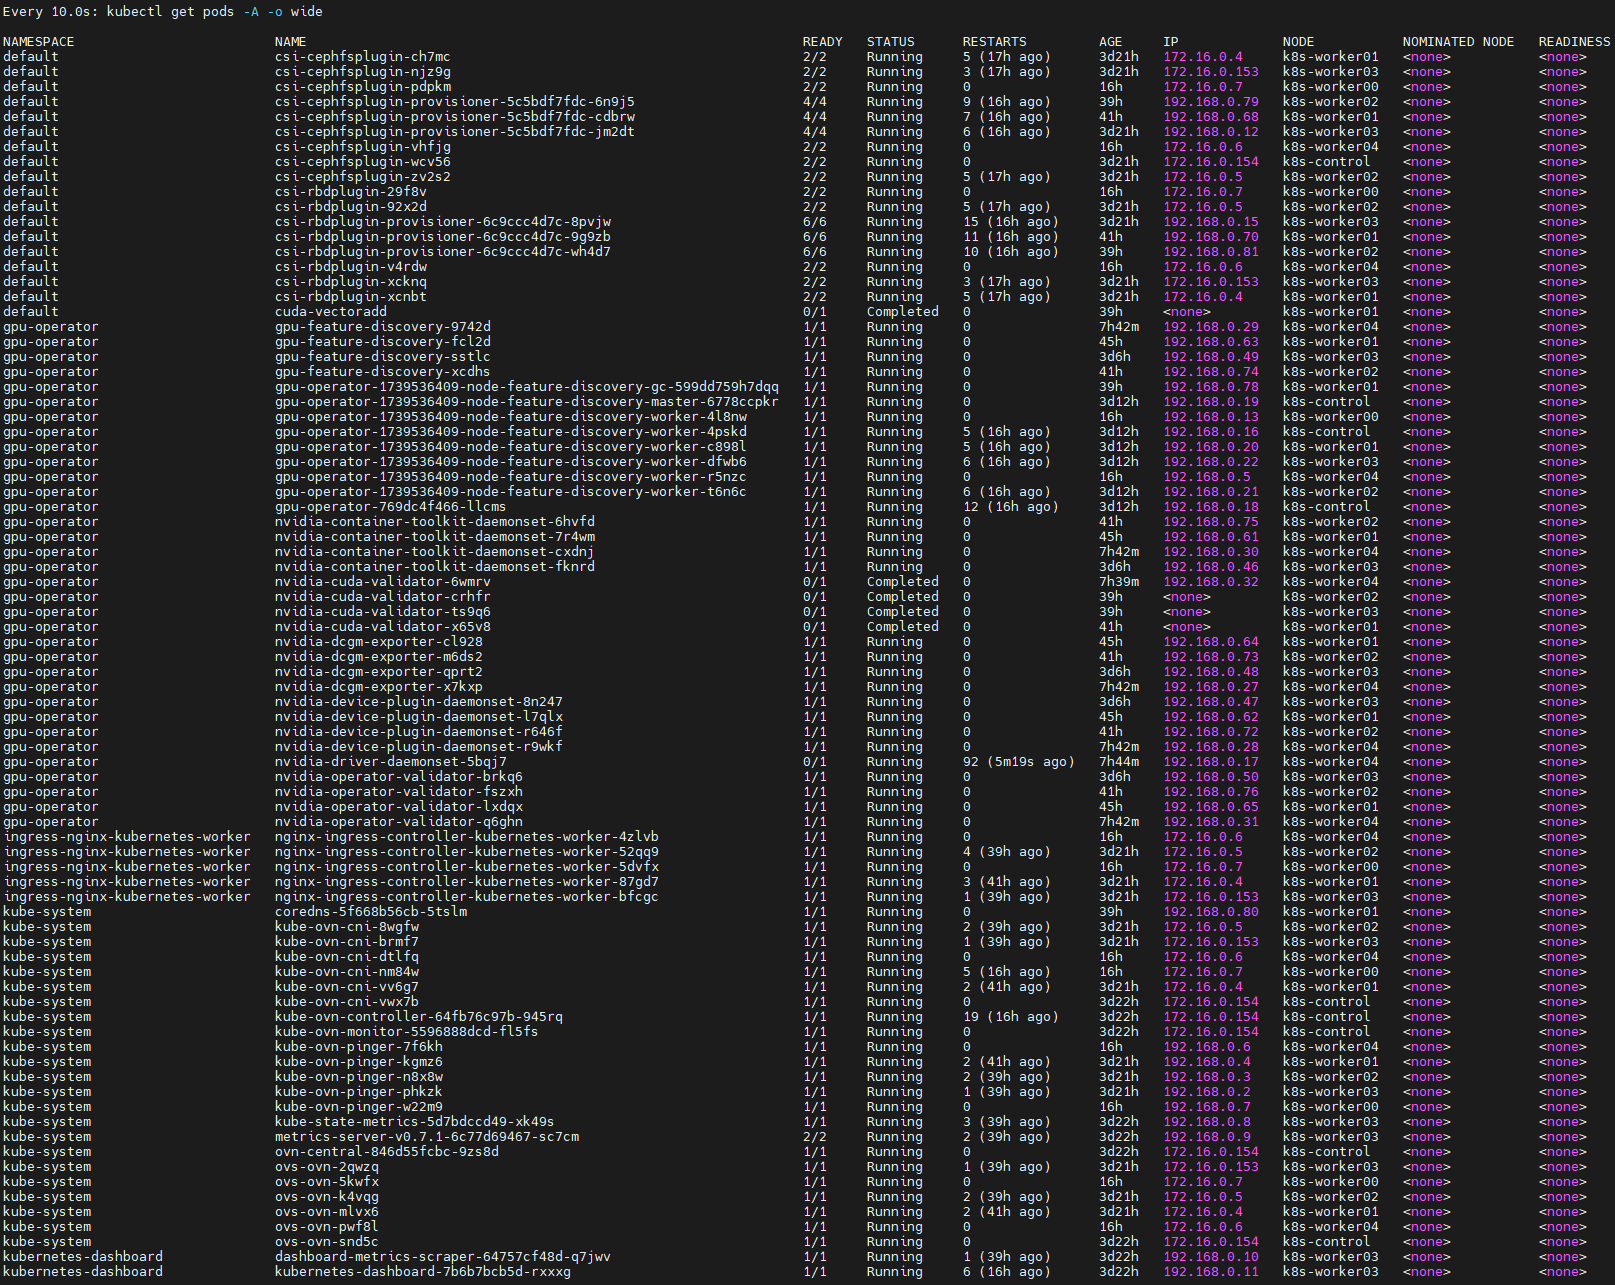Click pod name csi-cephfsplugin-njz9g
The width and height of the screenshot is (1615, 1285).
point(362,72)
